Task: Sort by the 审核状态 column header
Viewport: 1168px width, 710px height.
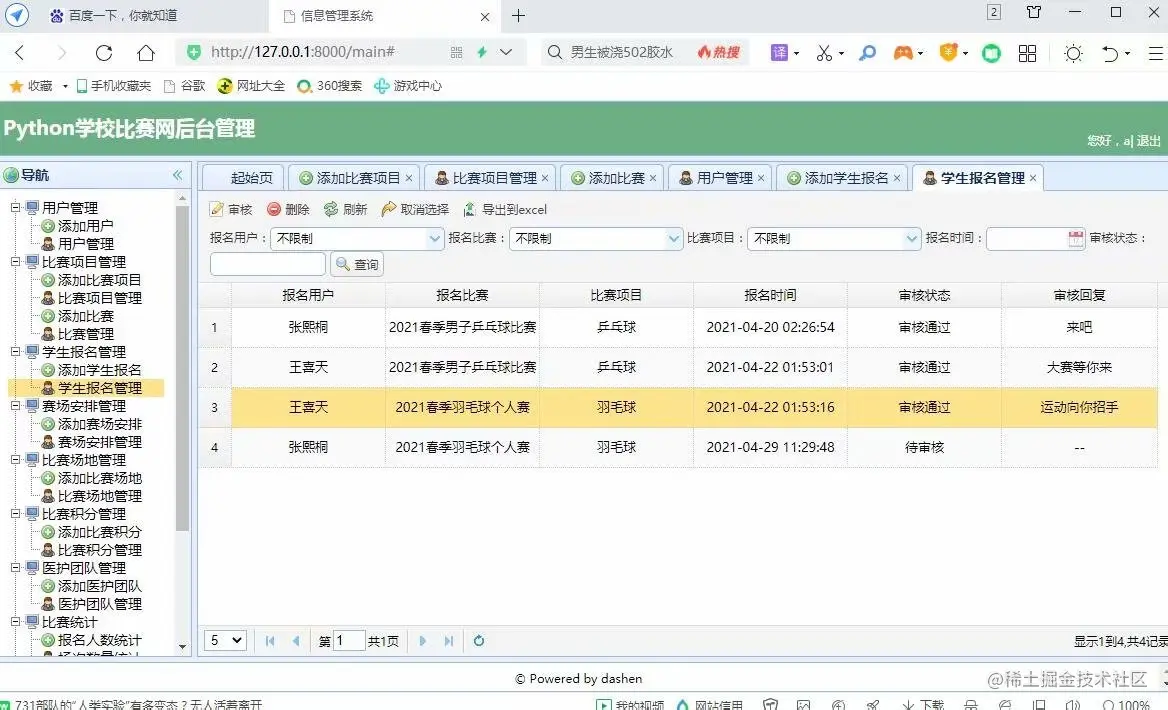Action: pyautogui.click(x=924, y=295)
